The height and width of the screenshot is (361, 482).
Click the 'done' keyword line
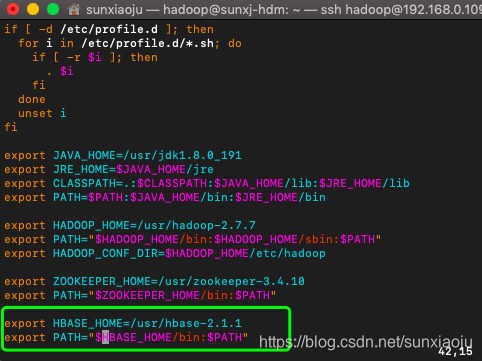(32, 99)
